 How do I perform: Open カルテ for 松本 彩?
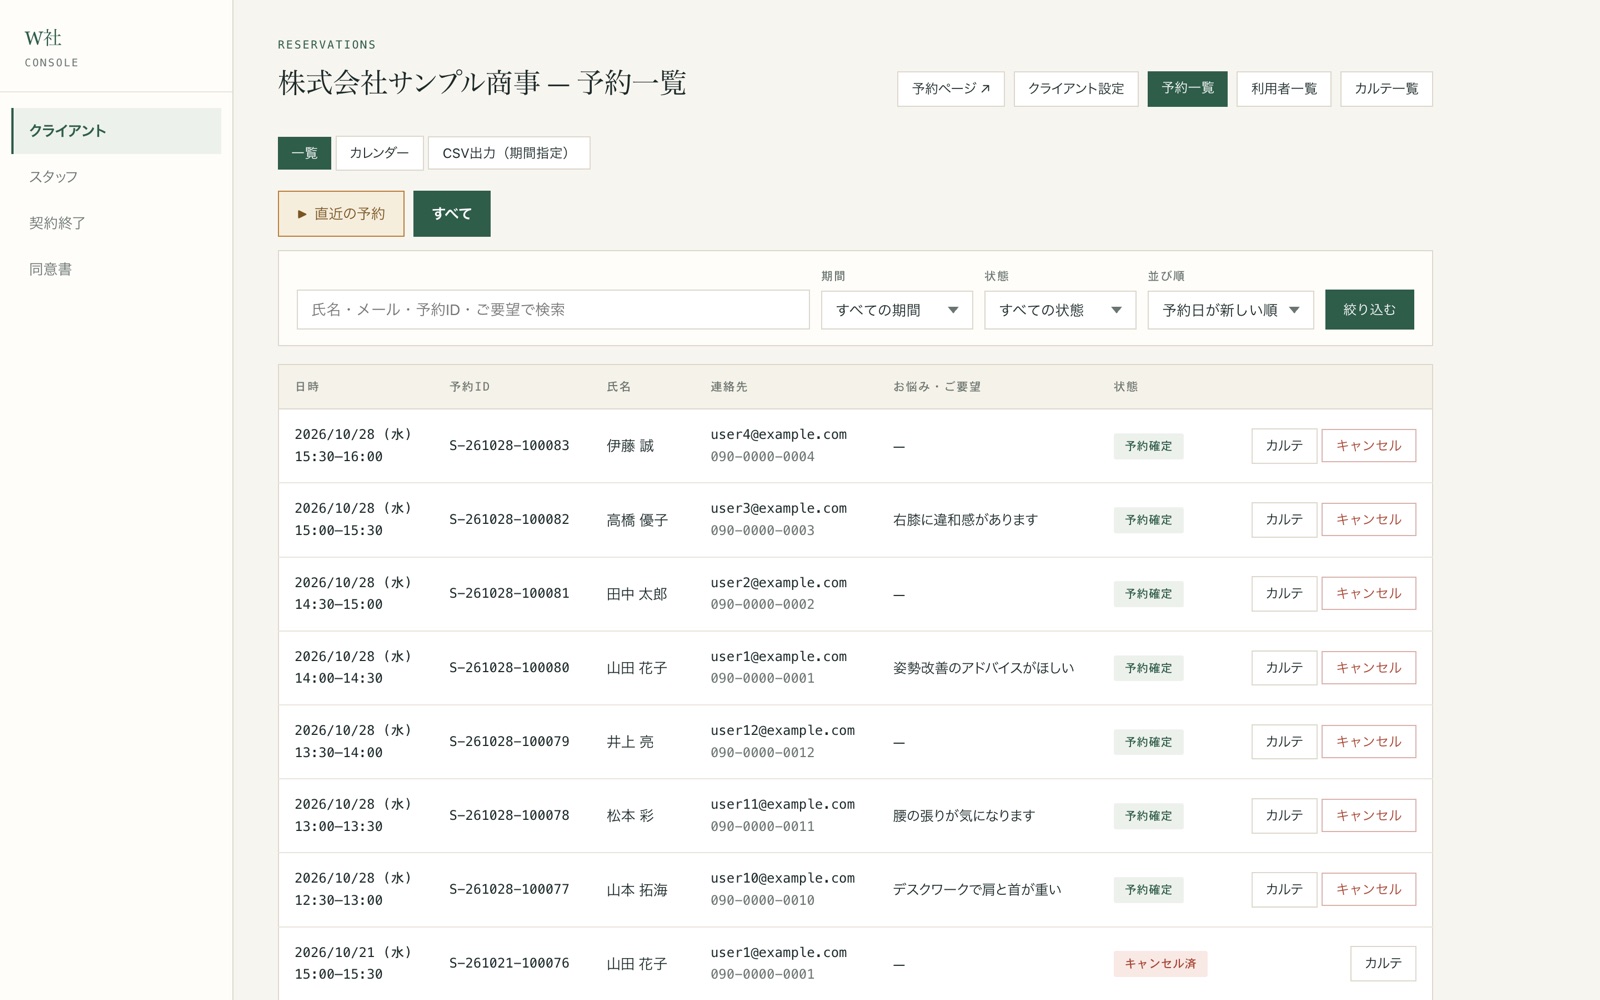tap(1284, 816)
